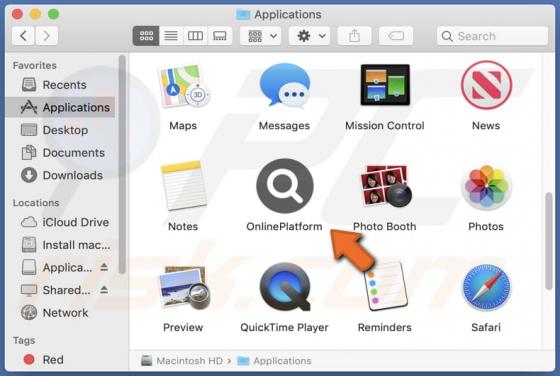Image resolution: width=560 pixels, height=376 pixels.
Task: Go back with the left chevron button
Action: click(x=23, y=36)
